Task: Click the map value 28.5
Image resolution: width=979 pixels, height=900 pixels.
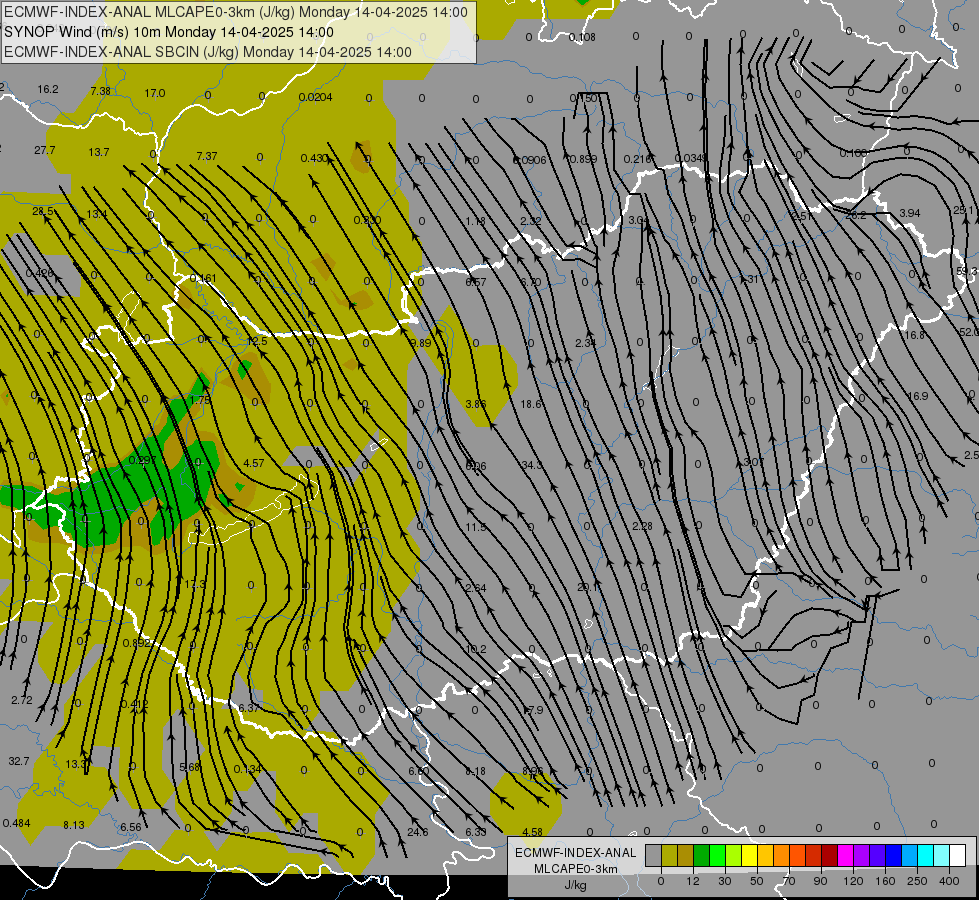Action: coord(42,212)
